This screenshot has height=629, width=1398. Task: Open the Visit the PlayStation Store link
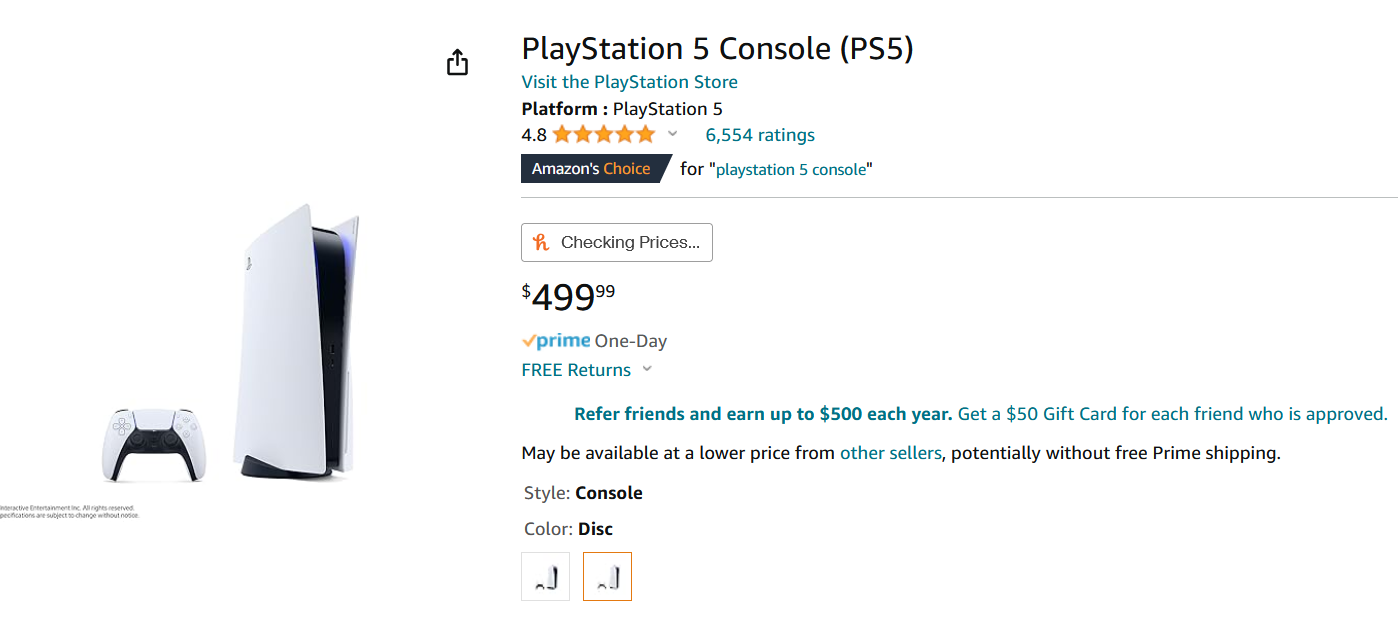click(629, 82)
